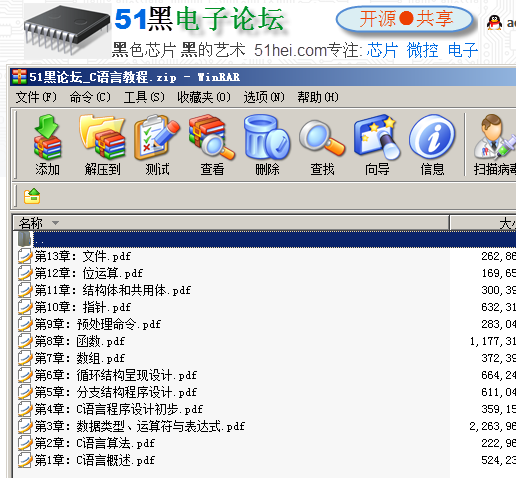Click the WinRAR title bar icon
516x478 pixels.
point(19,77)
